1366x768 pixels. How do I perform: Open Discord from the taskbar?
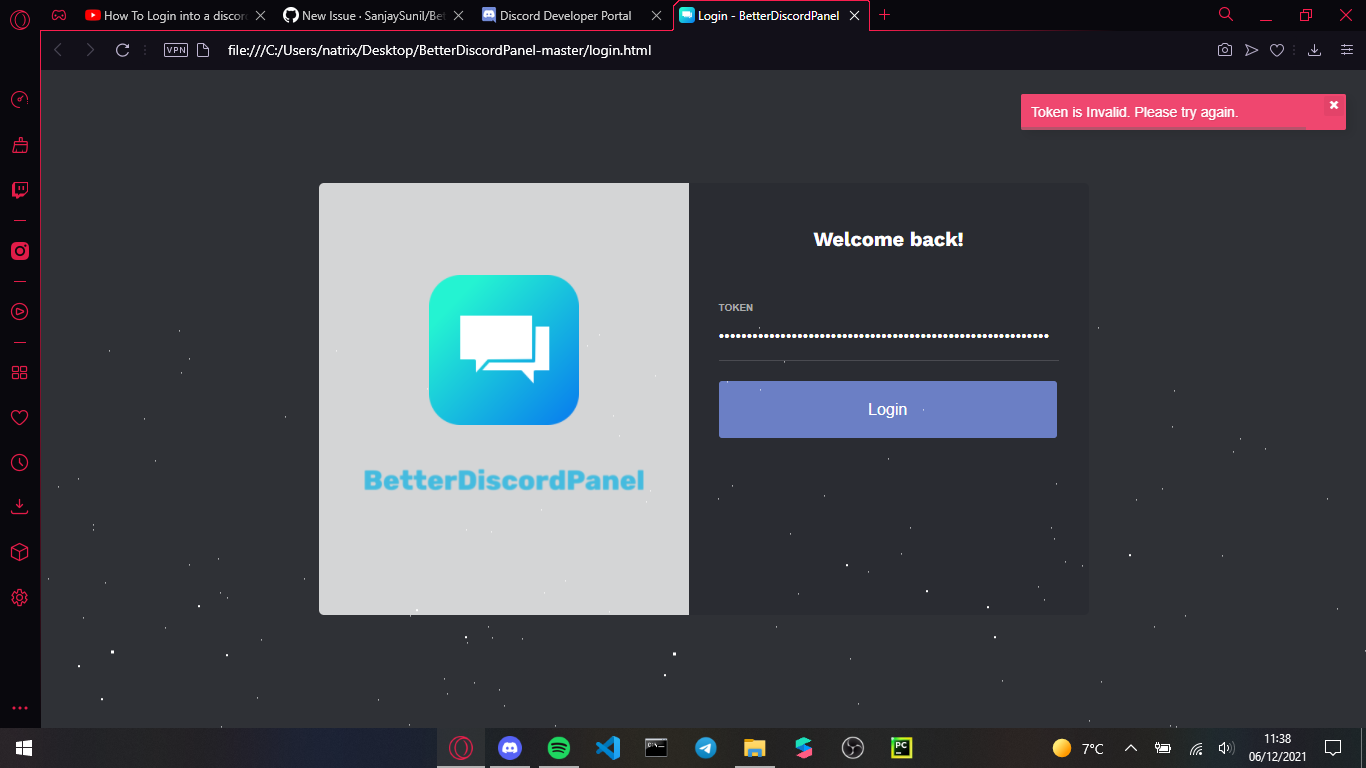pos(510,748)
